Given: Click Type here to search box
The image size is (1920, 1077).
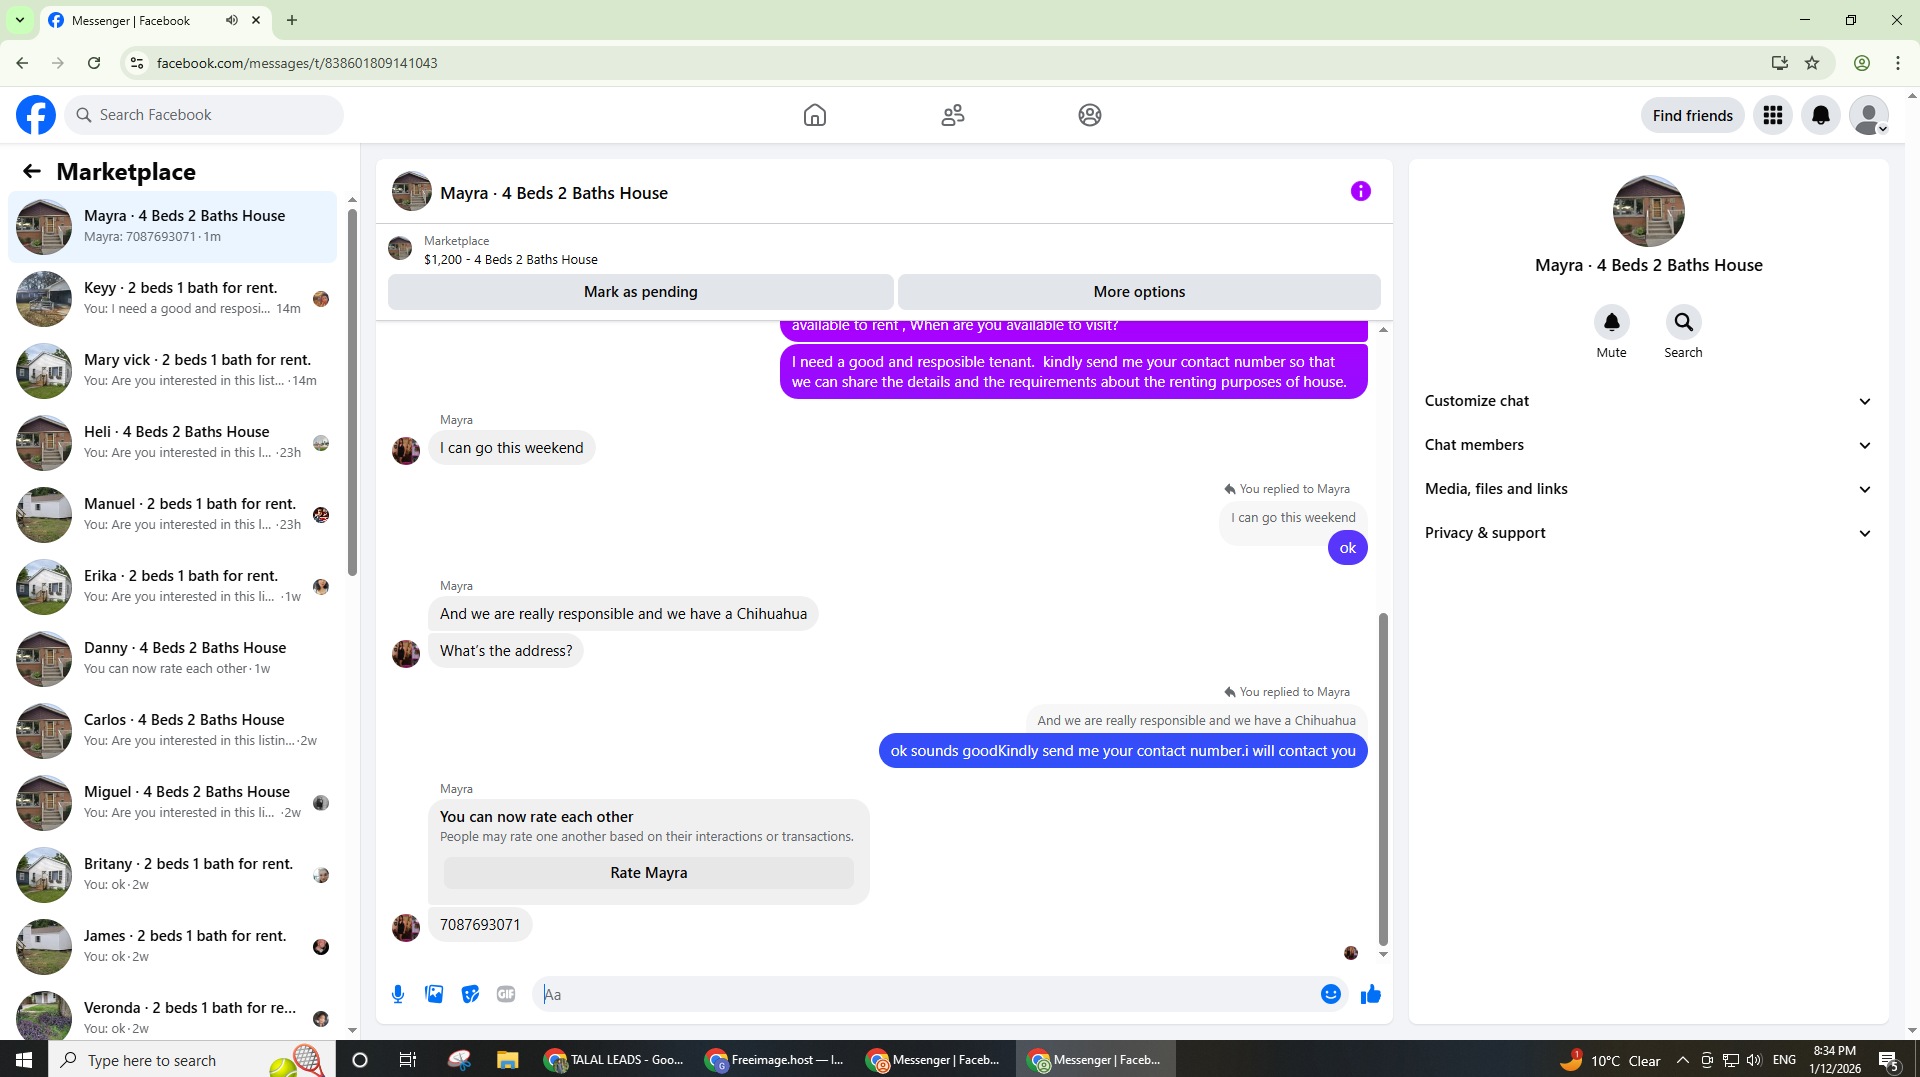Looking at the screenshot, I should pos(190,1059).
